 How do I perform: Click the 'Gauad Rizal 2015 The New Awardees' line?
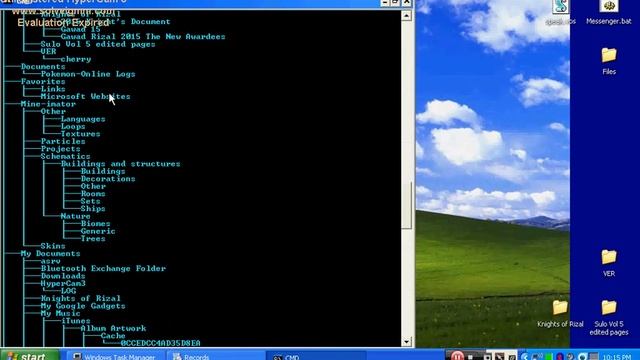coord(143,37)
